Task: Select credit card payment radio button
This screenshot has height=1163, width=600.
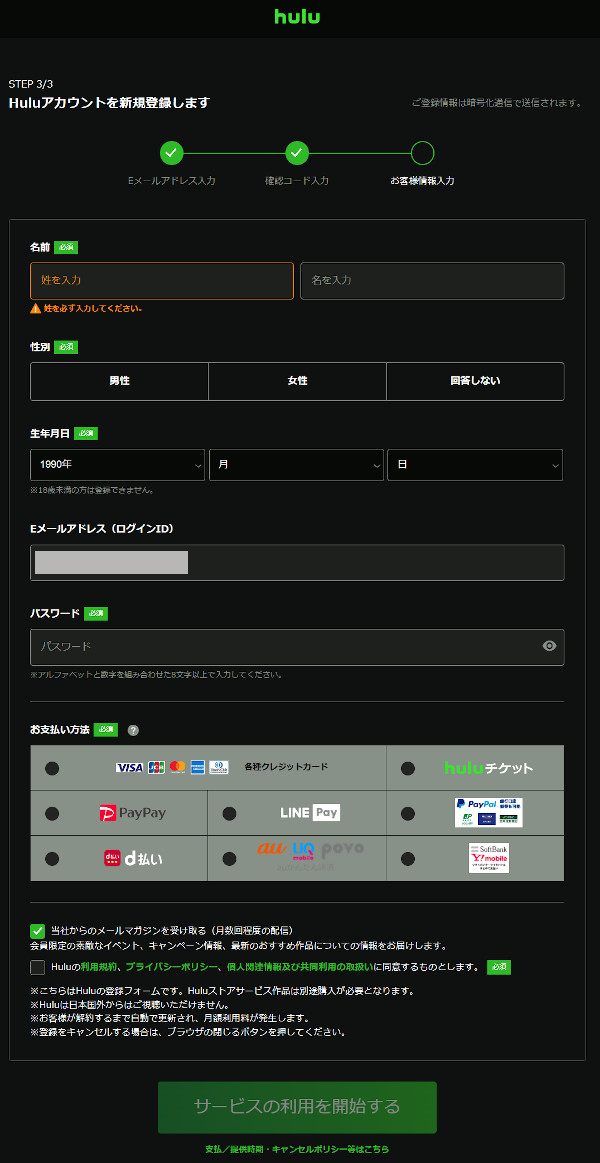Action: point(52,768)
